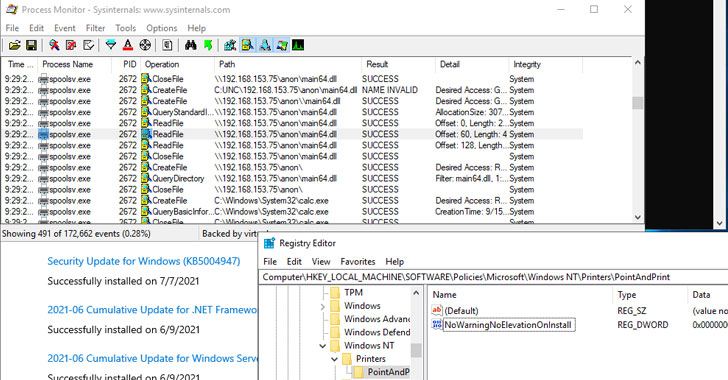The height and width of the screenshot is (380, 728).
Task: Select the TPM key in registry tree
Action: coord(353,292)
